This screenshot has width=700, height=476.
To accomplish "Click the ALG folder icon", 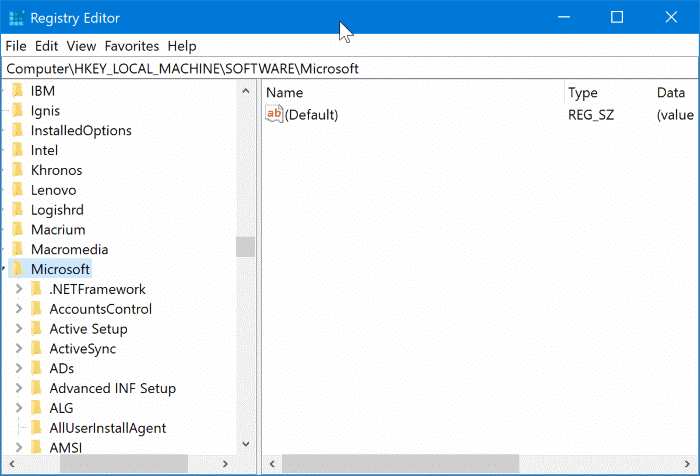I will (37, 408).
